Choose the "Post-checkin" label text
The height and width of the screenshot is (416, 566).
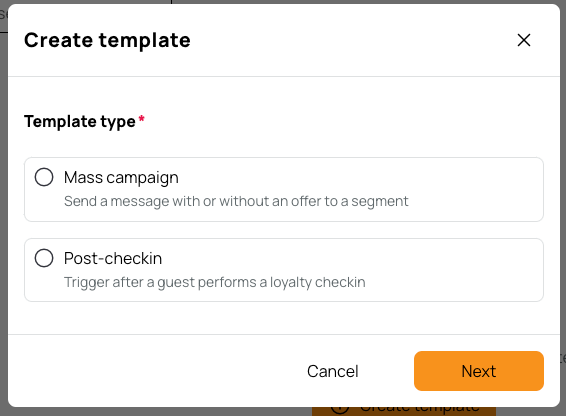[x=113, y=259]
